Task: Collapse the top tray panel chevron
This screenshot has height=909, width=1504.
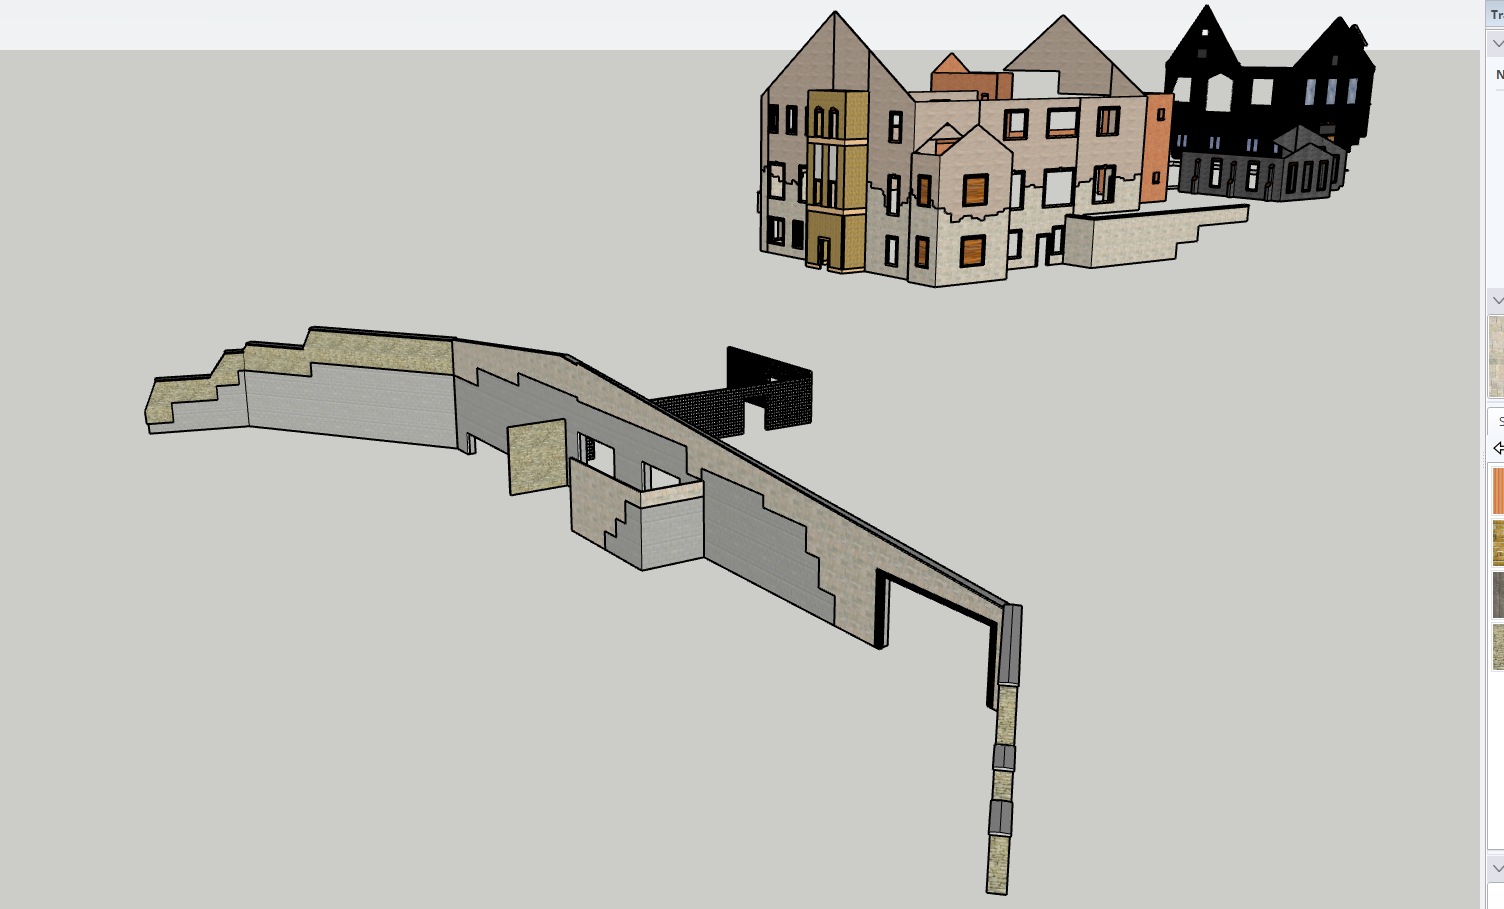Action: (1497, 44)
